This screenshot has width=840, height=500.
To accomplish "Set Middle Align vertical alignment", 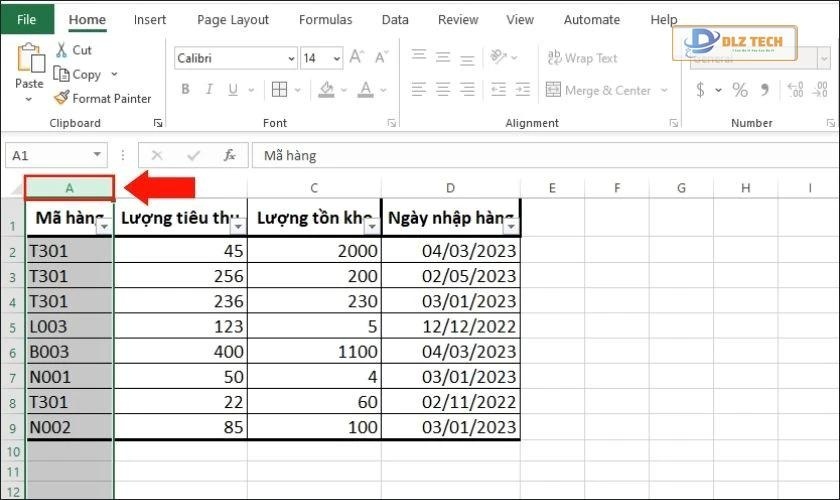I will [x=443, y=57].
